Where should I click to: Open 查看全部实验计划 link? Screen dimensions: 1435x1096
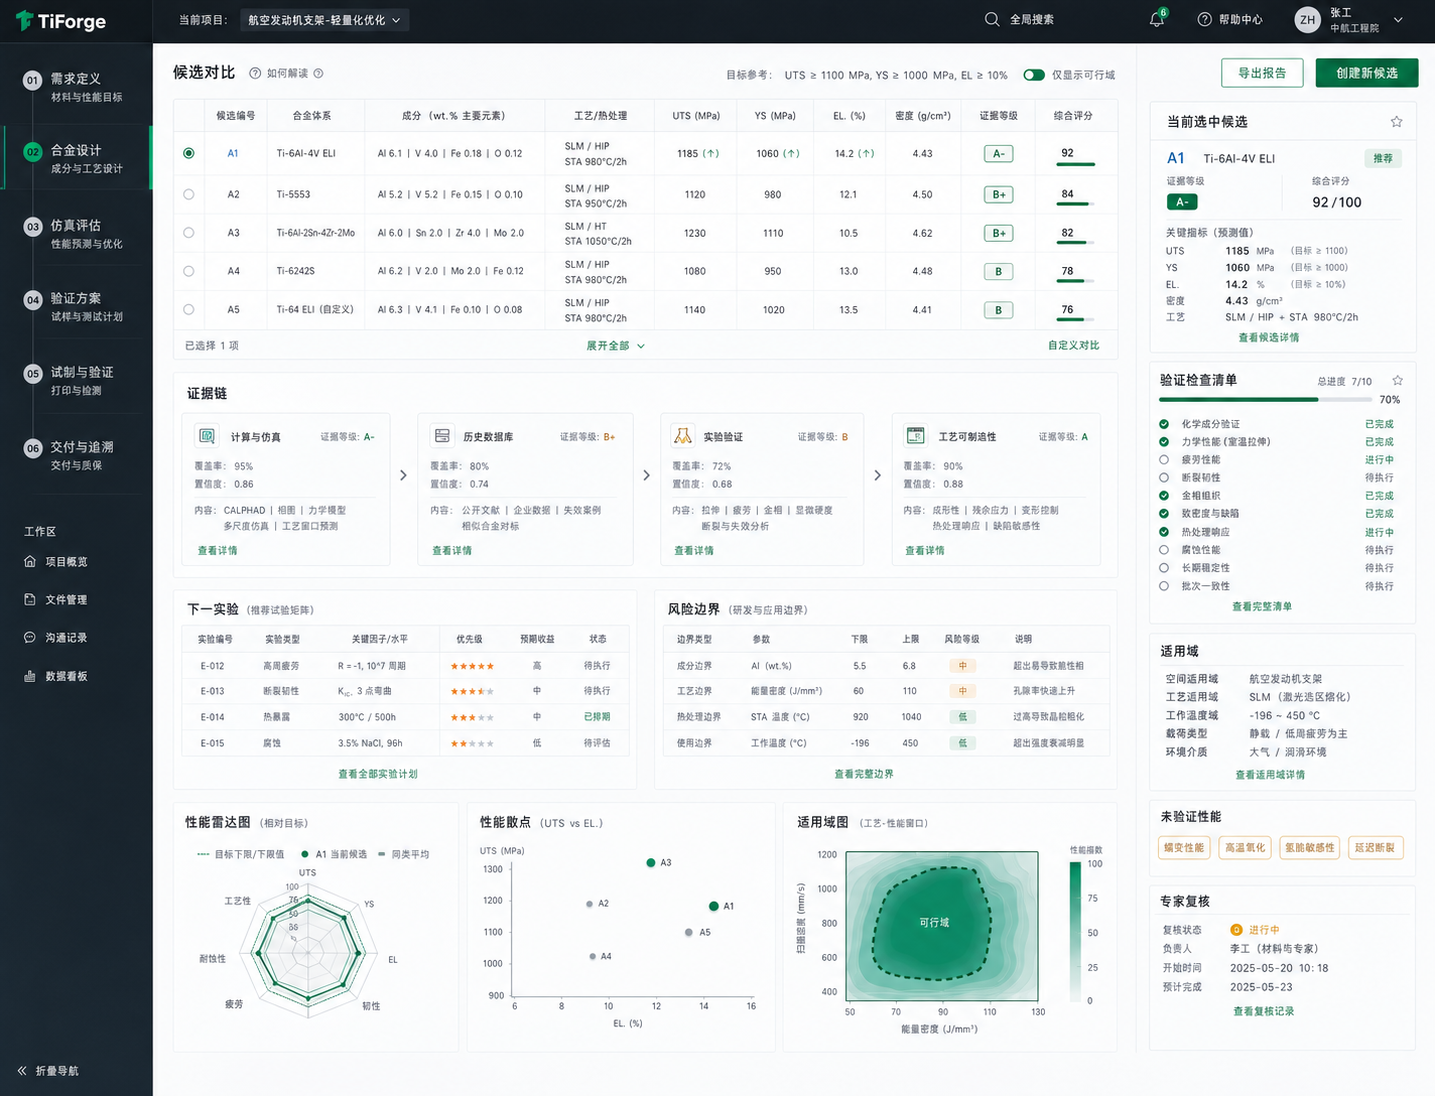378,774
